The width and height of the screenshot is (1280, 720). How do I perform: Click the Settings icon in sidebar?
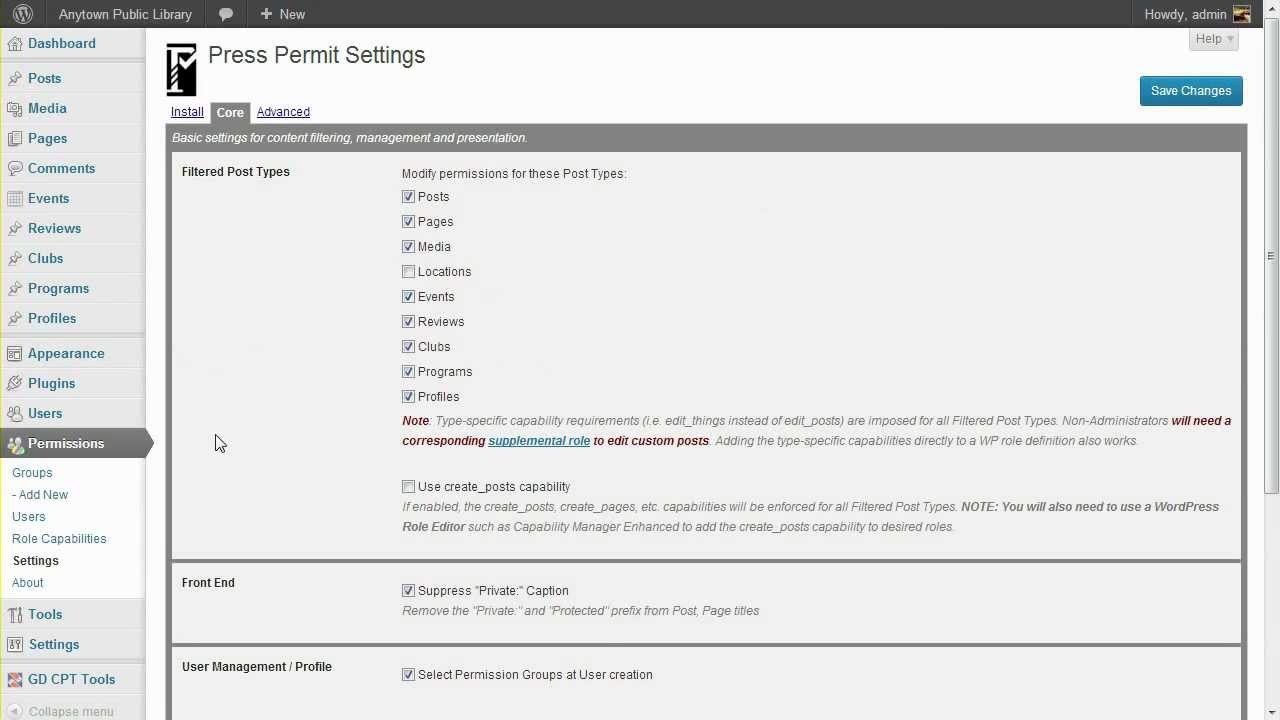click(15, 644)
